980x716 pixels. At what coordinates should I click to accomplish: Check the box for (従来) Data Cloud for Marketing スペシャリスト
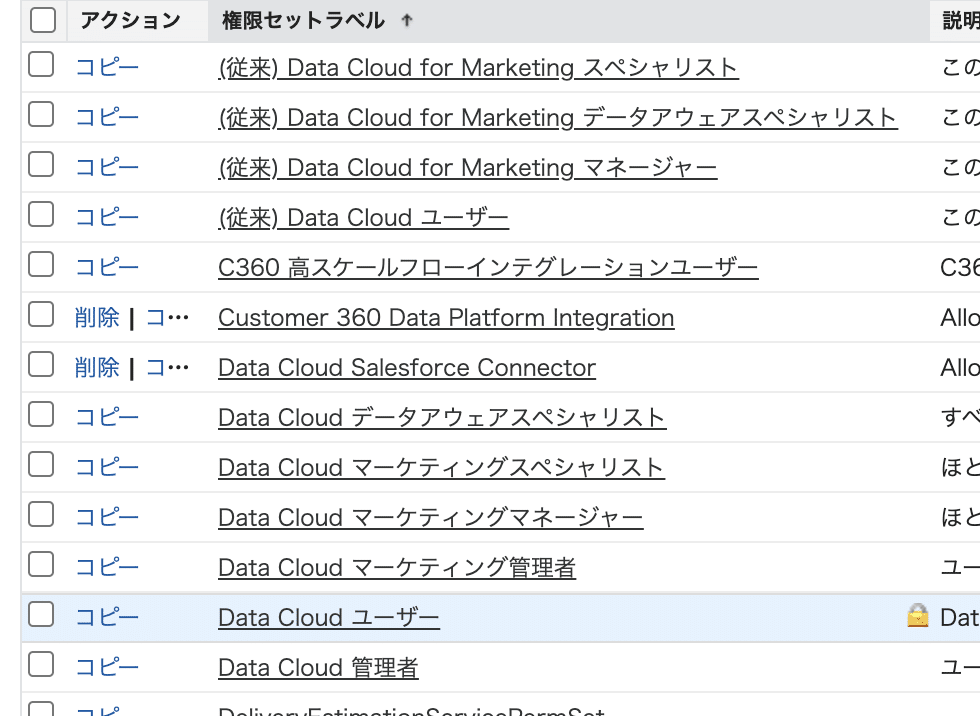[x=41, y=64]
